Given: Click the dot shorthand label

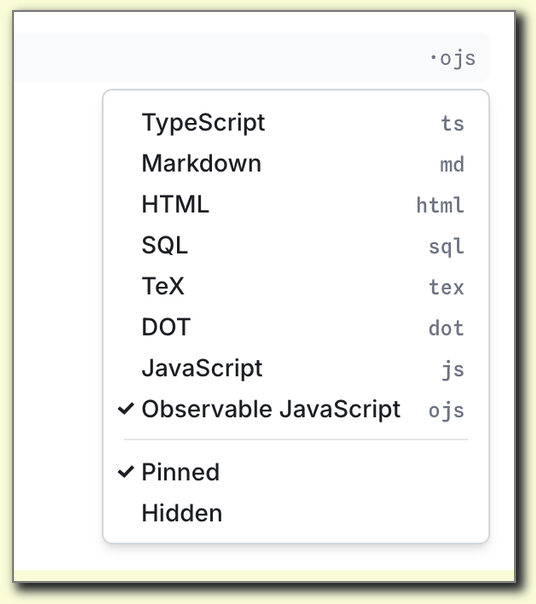Looking at the screenshot, I should [x=447, y=328].
